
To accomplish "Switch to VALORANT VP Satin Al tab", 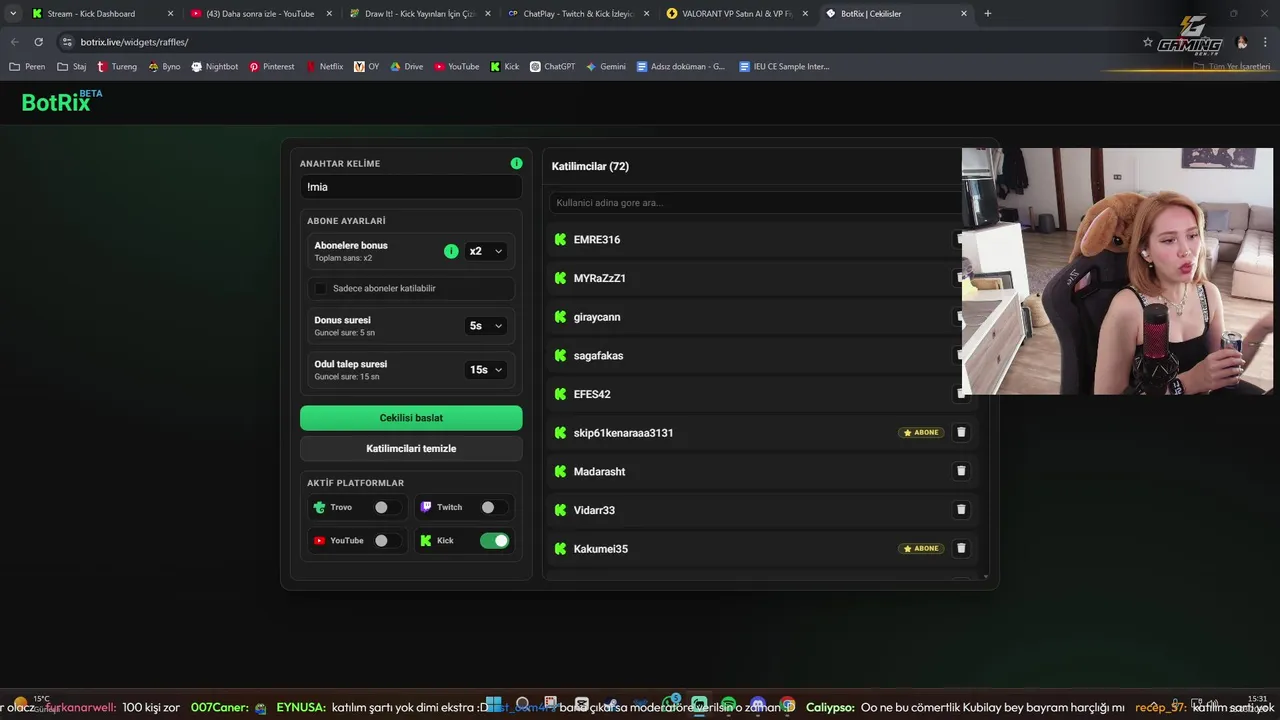I will pos(737,14).
